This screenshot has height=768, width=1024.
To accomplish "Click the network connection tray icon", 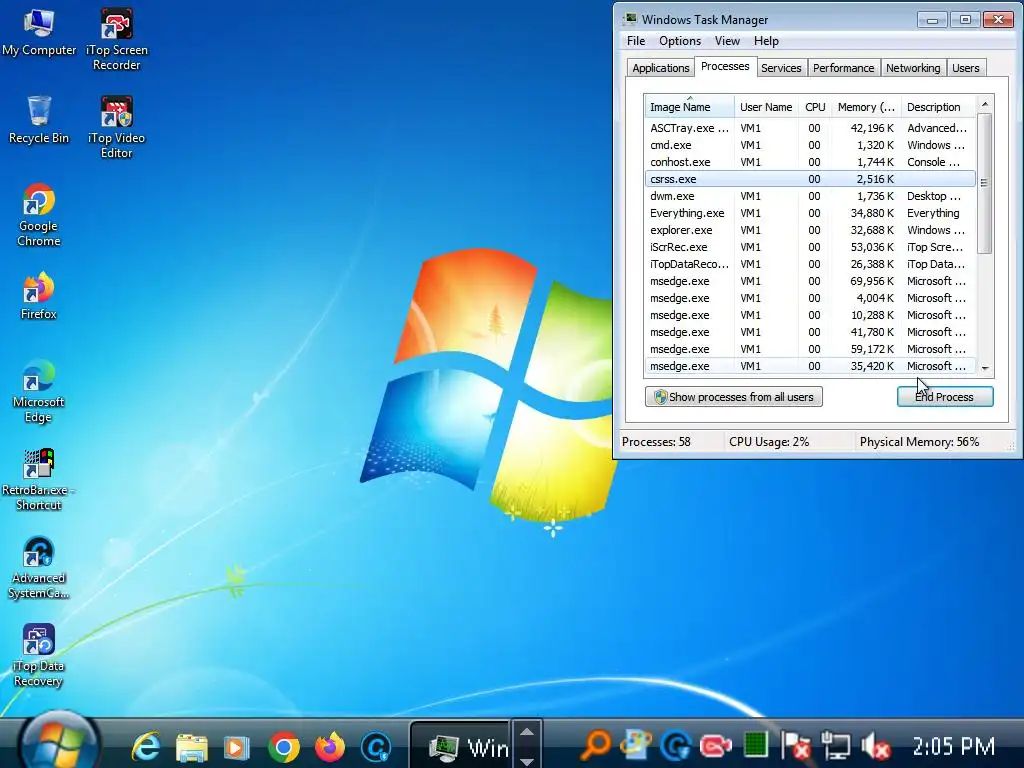I will coord(836,744).
